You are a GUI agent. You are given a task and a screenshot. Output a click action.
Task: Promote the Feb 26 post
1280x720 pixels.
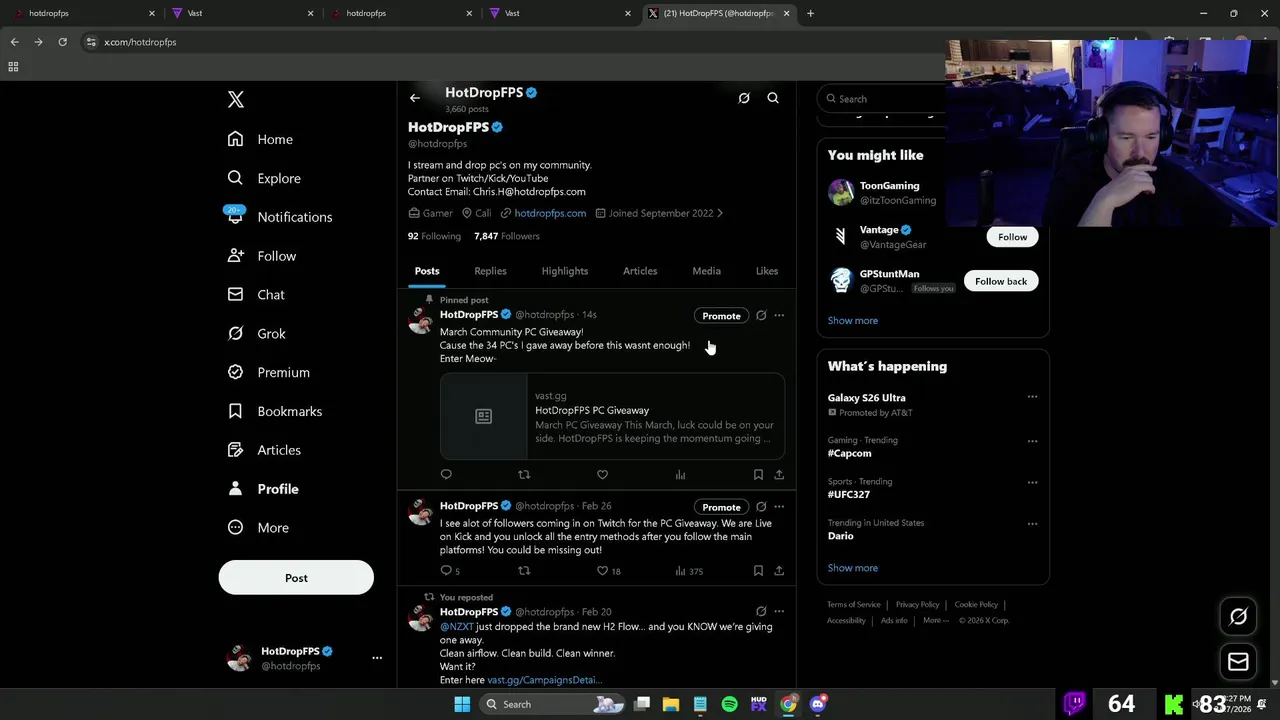[x=721, y=507]
